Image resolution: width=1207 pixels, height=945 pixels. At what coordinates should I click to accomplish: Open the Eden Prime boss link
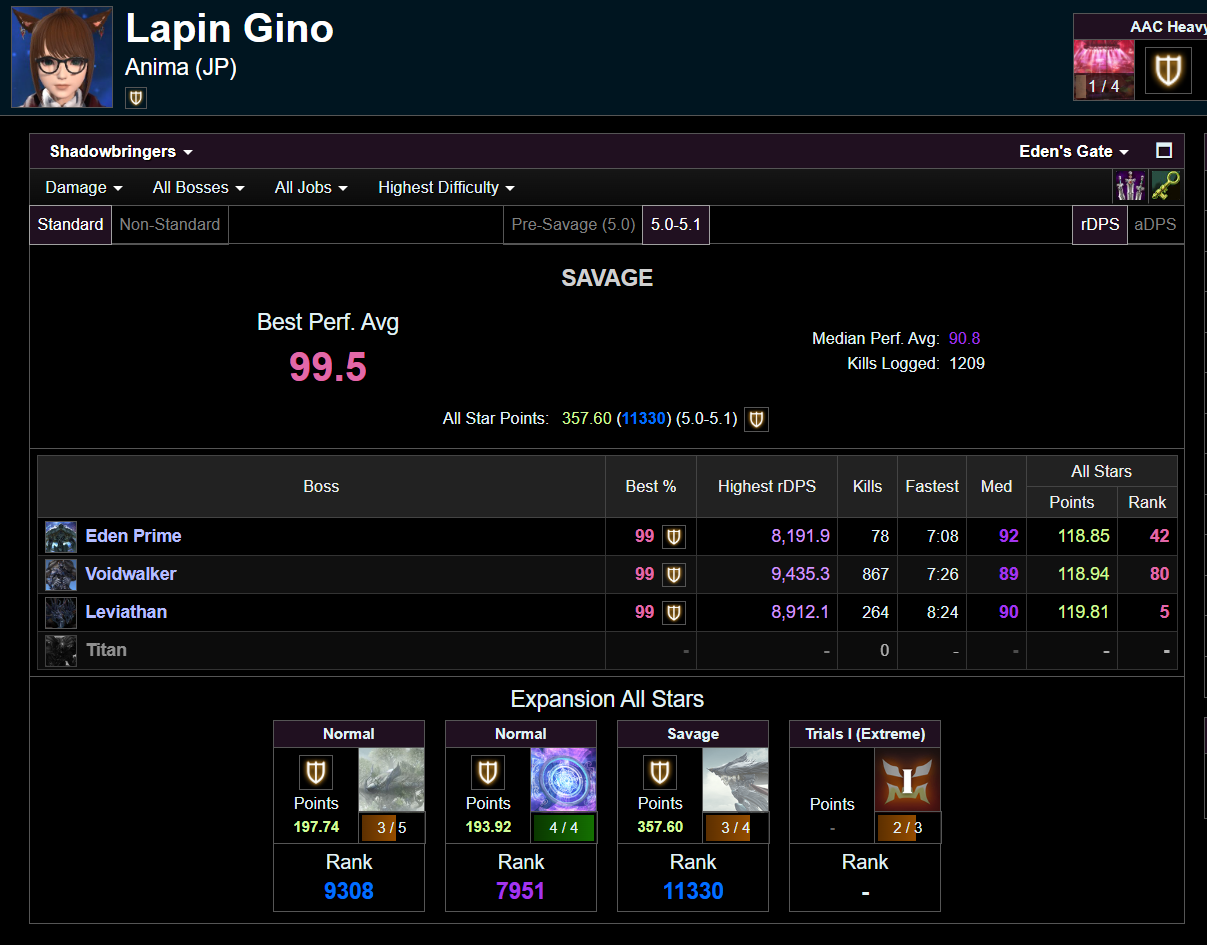133,536
